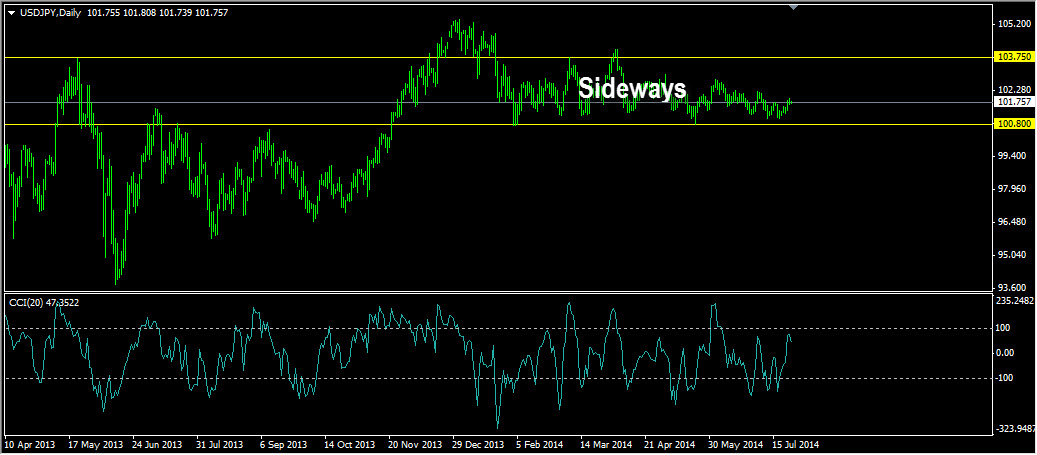Click the chart shift marker at top
Screen dimensions: 1037x455
794,7
